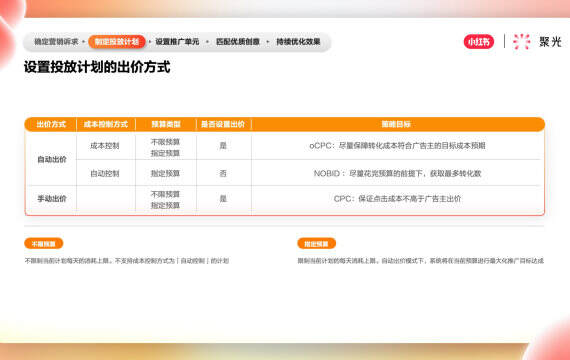
Task: Click the oCPC strategy description
Action: click(397, 146)
